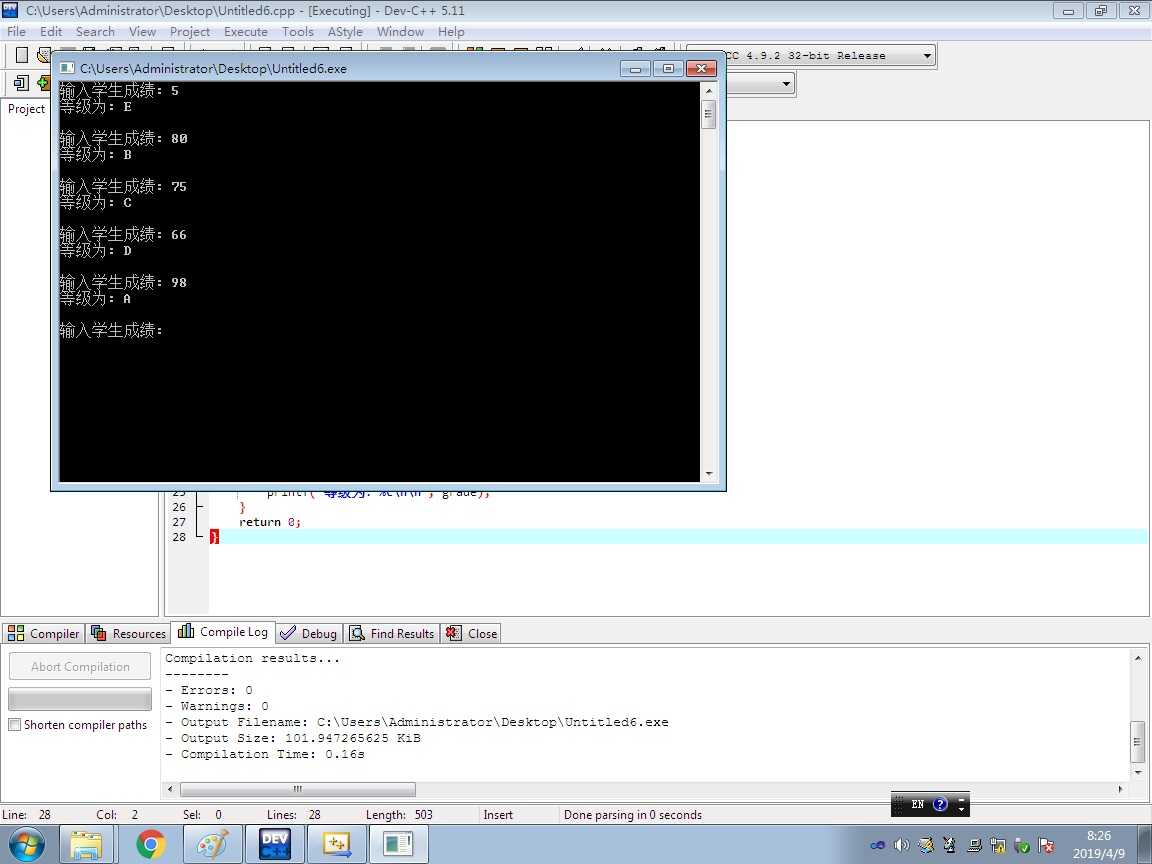Image resolution: width=1152 pixels, height=864 pixels.
Task: Click the compile log scroll right arrow
Action: (1120, 789)
